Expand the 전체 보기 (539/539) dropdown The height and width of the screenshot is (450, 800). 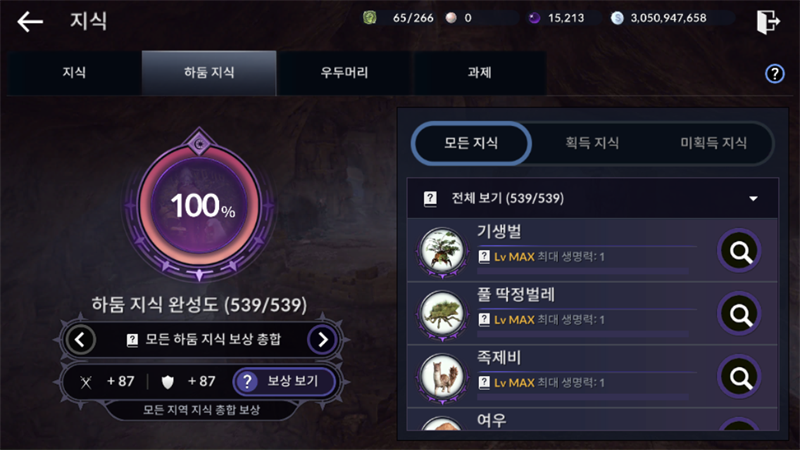593,198
